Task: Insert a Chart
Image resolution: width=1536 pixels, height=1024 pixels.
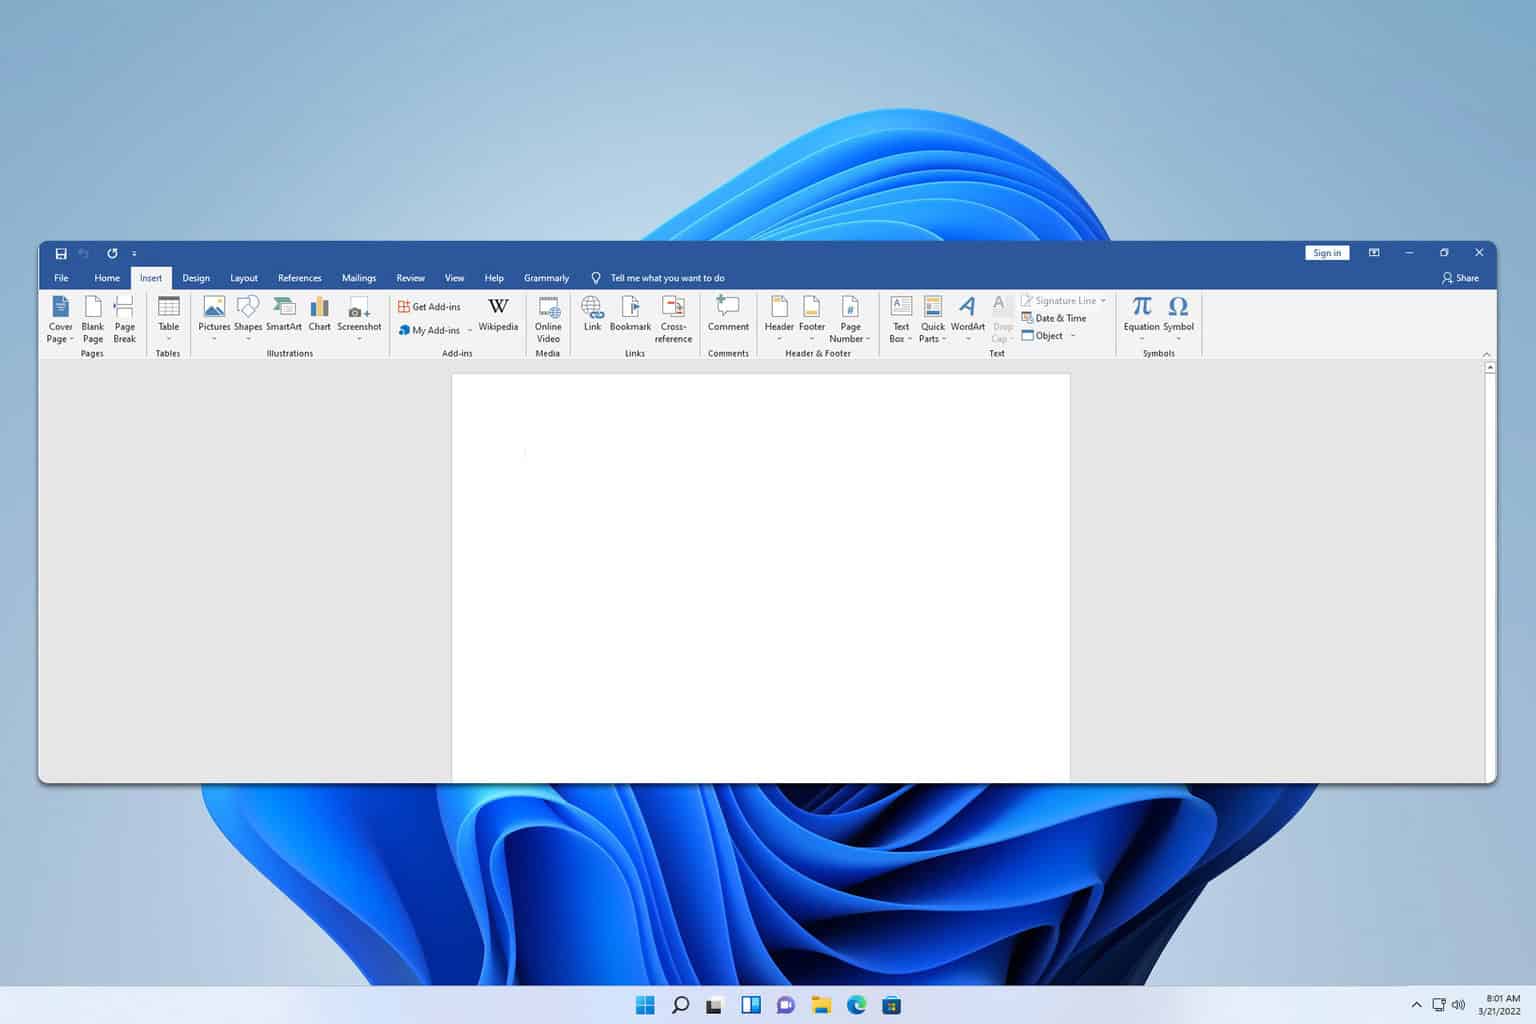Action: 320,314
